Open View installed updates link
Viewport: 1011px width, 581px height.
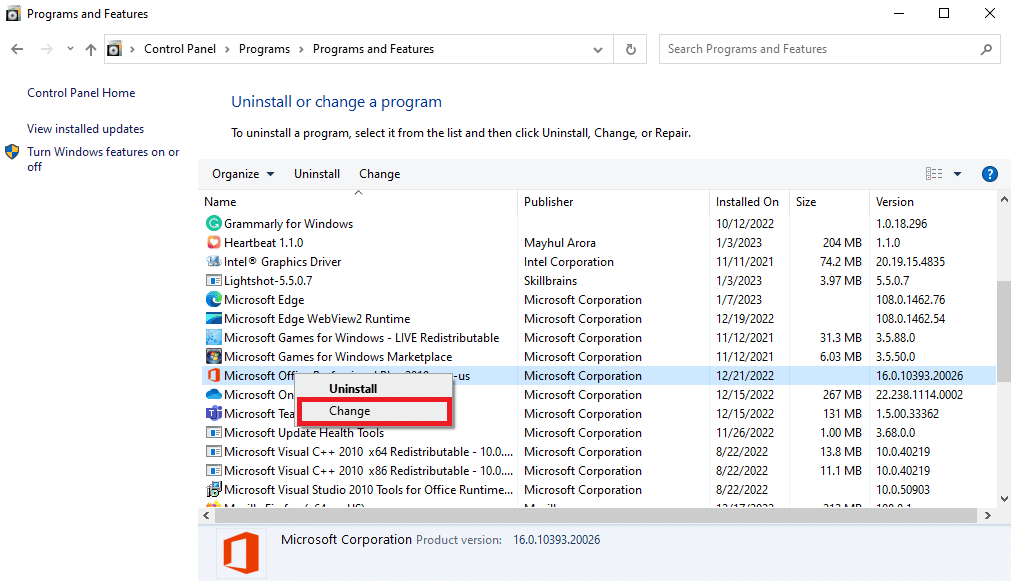tap(85, 129)
